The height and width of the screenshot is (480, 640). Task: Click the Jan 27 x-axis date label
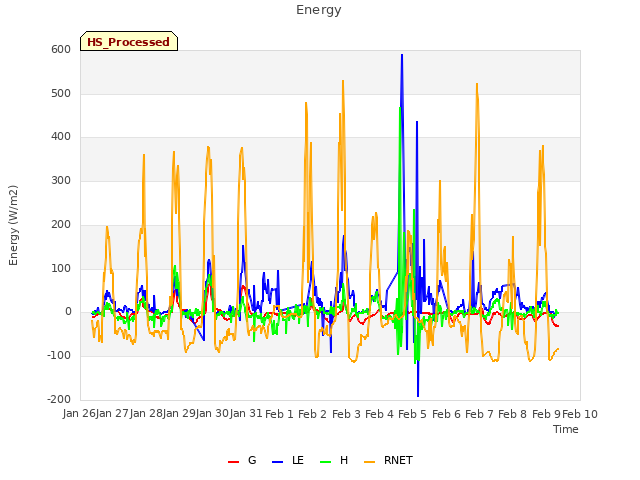click(x=113, y=414)
